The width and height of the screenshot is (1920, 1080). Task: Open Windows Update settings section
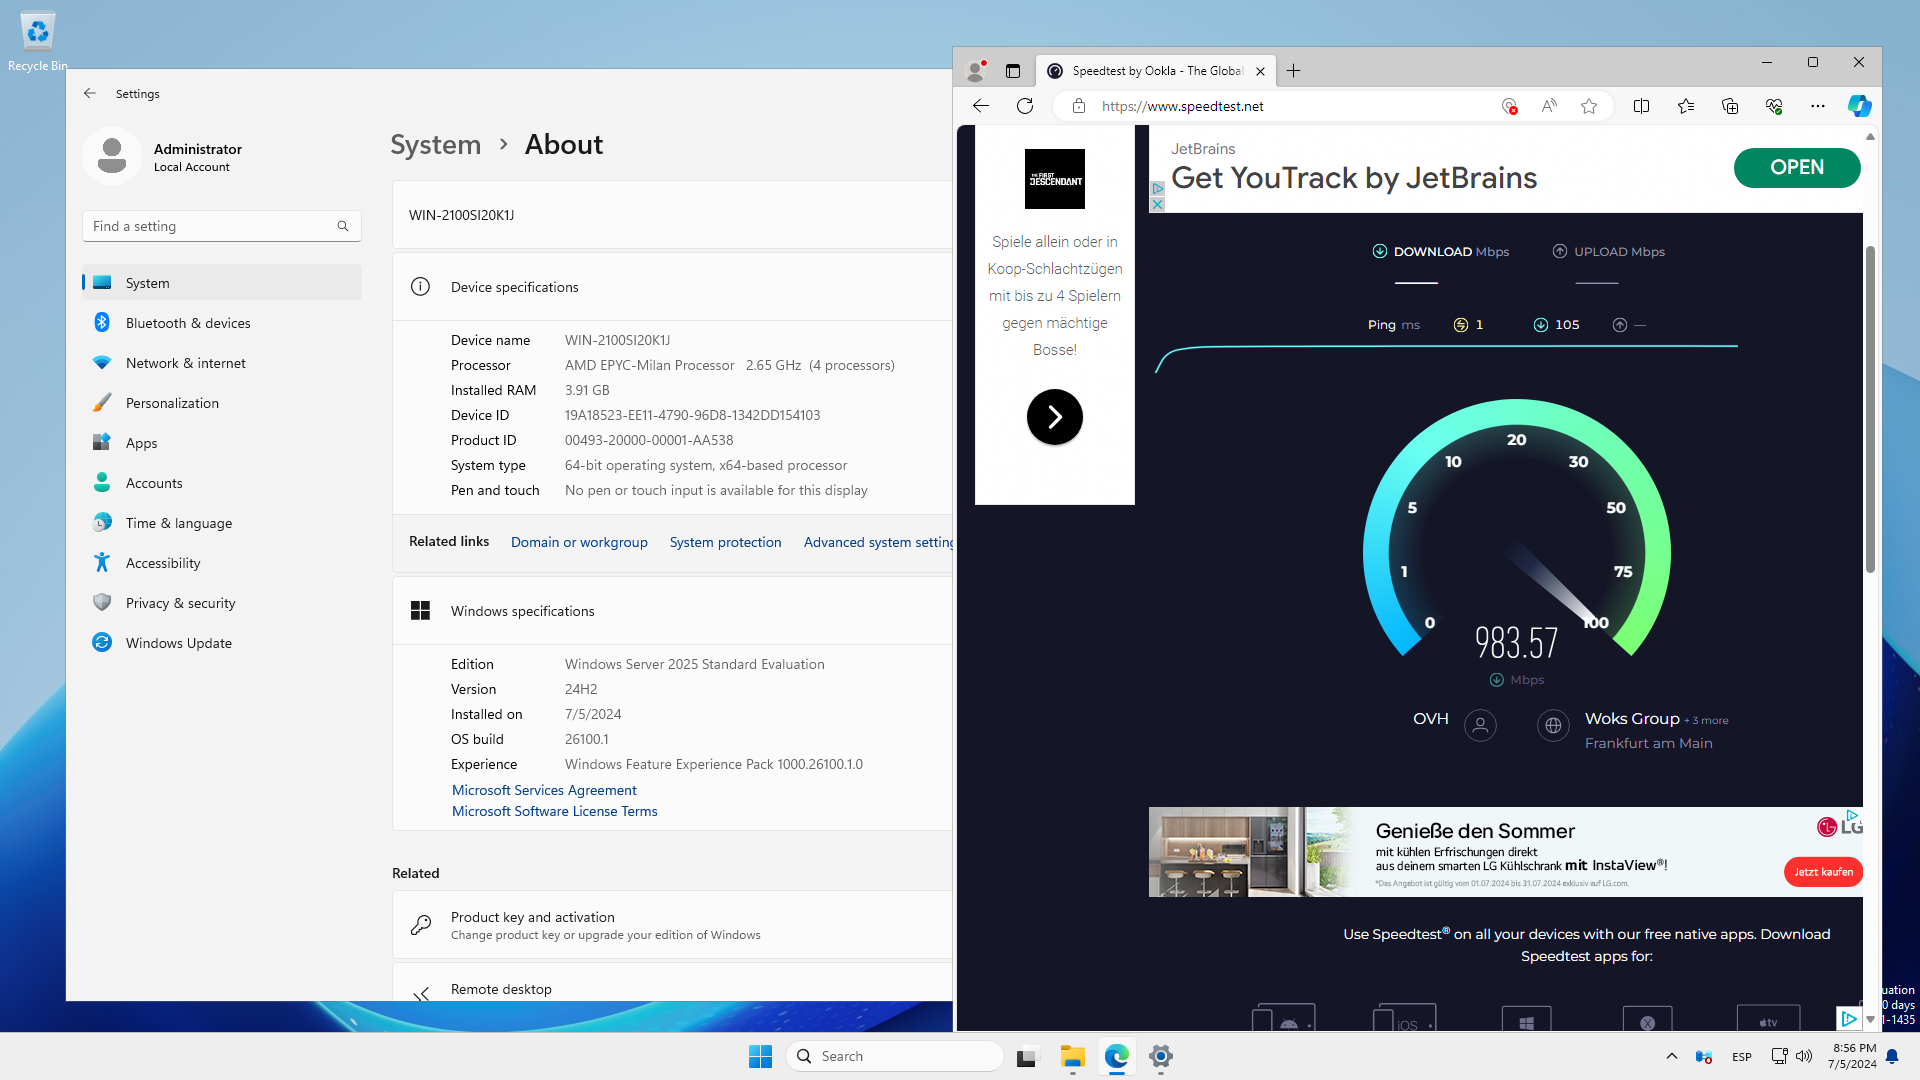tap(179, 643)
